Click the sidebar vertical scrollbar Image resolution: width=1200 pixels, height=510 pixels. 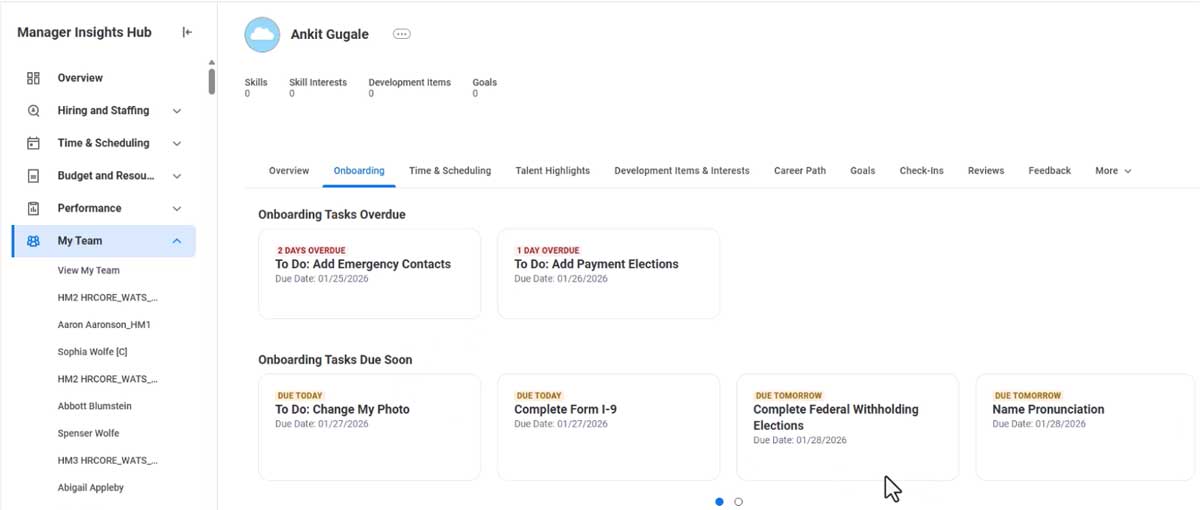pyautogui.click(x=211, y=80)
